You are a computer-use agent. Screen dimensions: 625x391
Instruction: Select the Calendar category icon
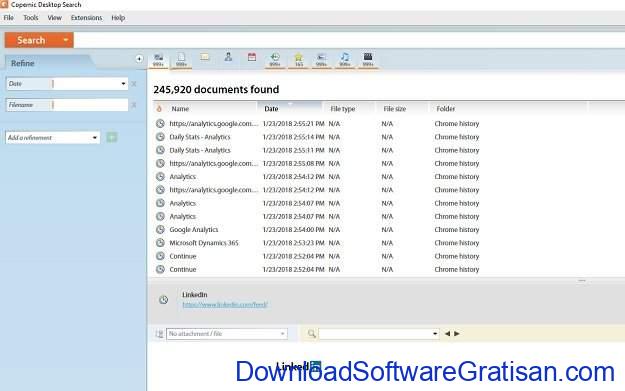click(x=252, y=57)
